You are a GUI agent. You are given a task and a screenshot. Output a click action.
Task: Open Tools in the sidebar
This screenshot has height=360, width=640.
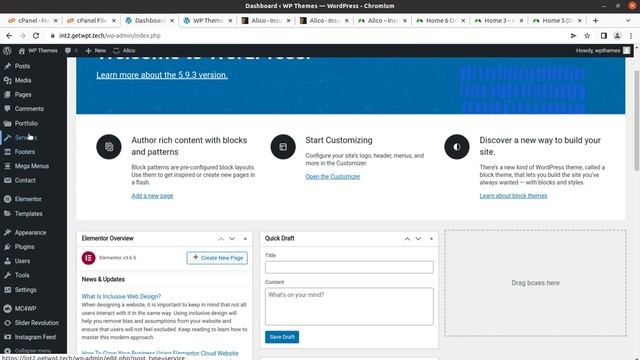(x=22, y=276)
